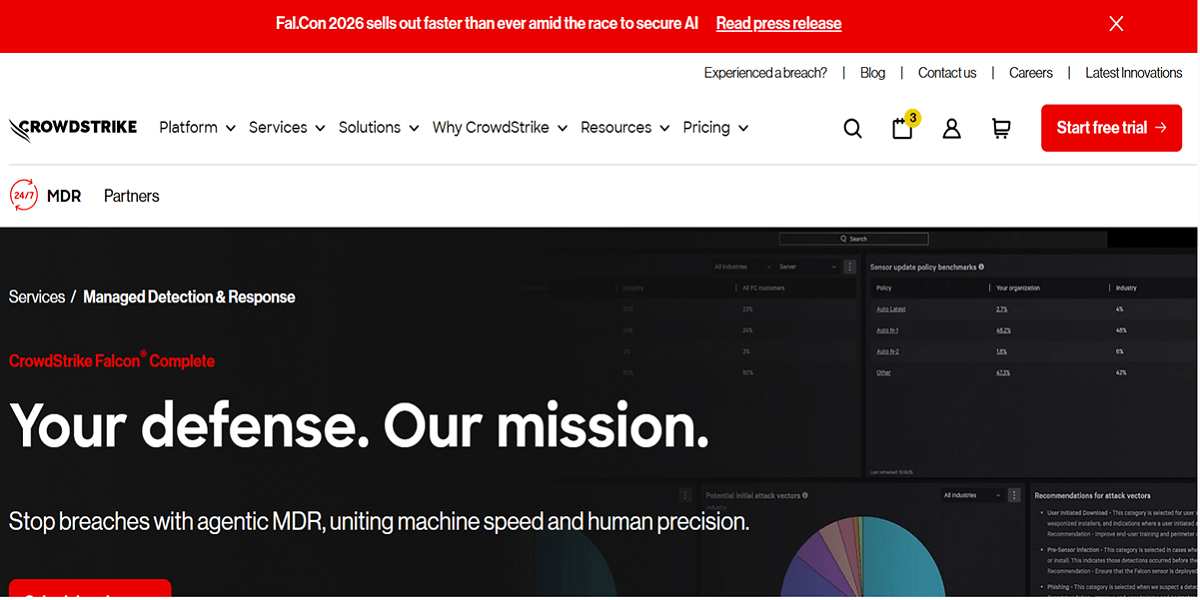This screenshot has width=1200, height=600.
Task: Select the 24/7 MDR circular icon
Action: pos(24,195)
